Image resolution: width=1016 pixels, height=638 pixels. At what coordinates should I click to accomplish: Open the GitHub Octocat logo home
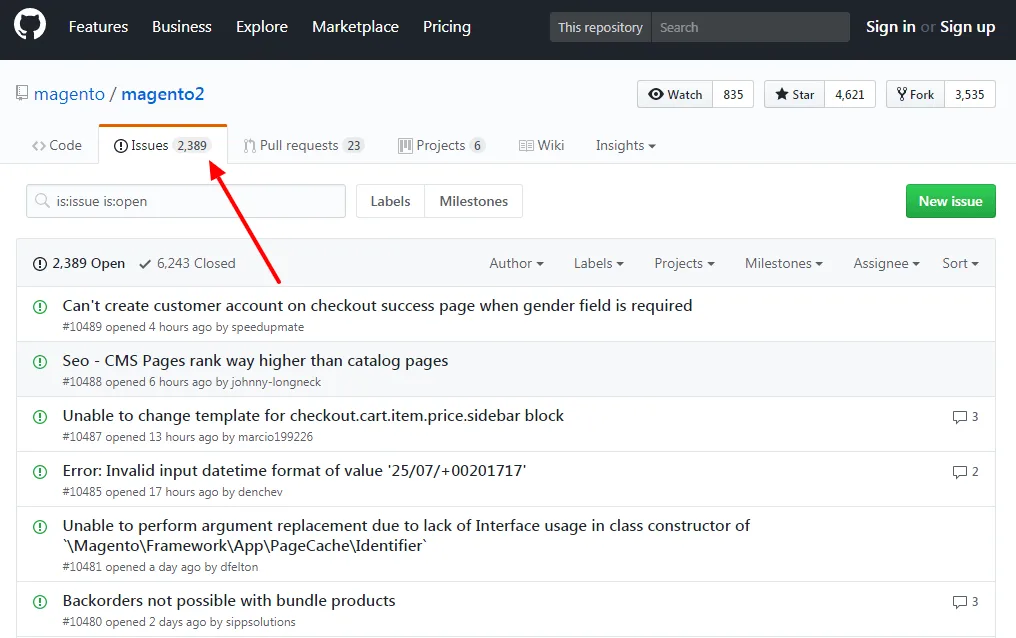click(x=30, y=26)
